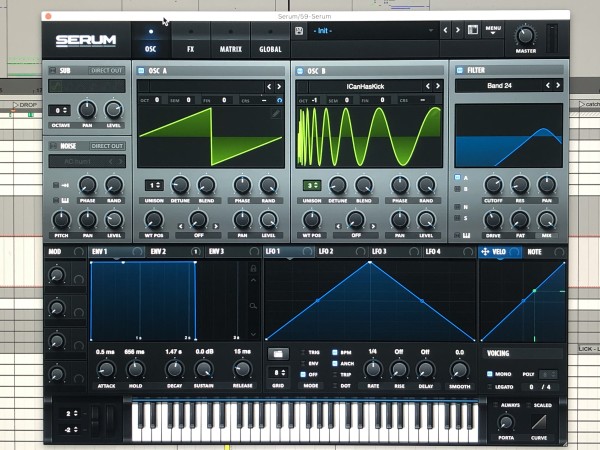Click the SUB DIRECT OUT button
The width and height of the screenshot is (600, 450).
107,71
